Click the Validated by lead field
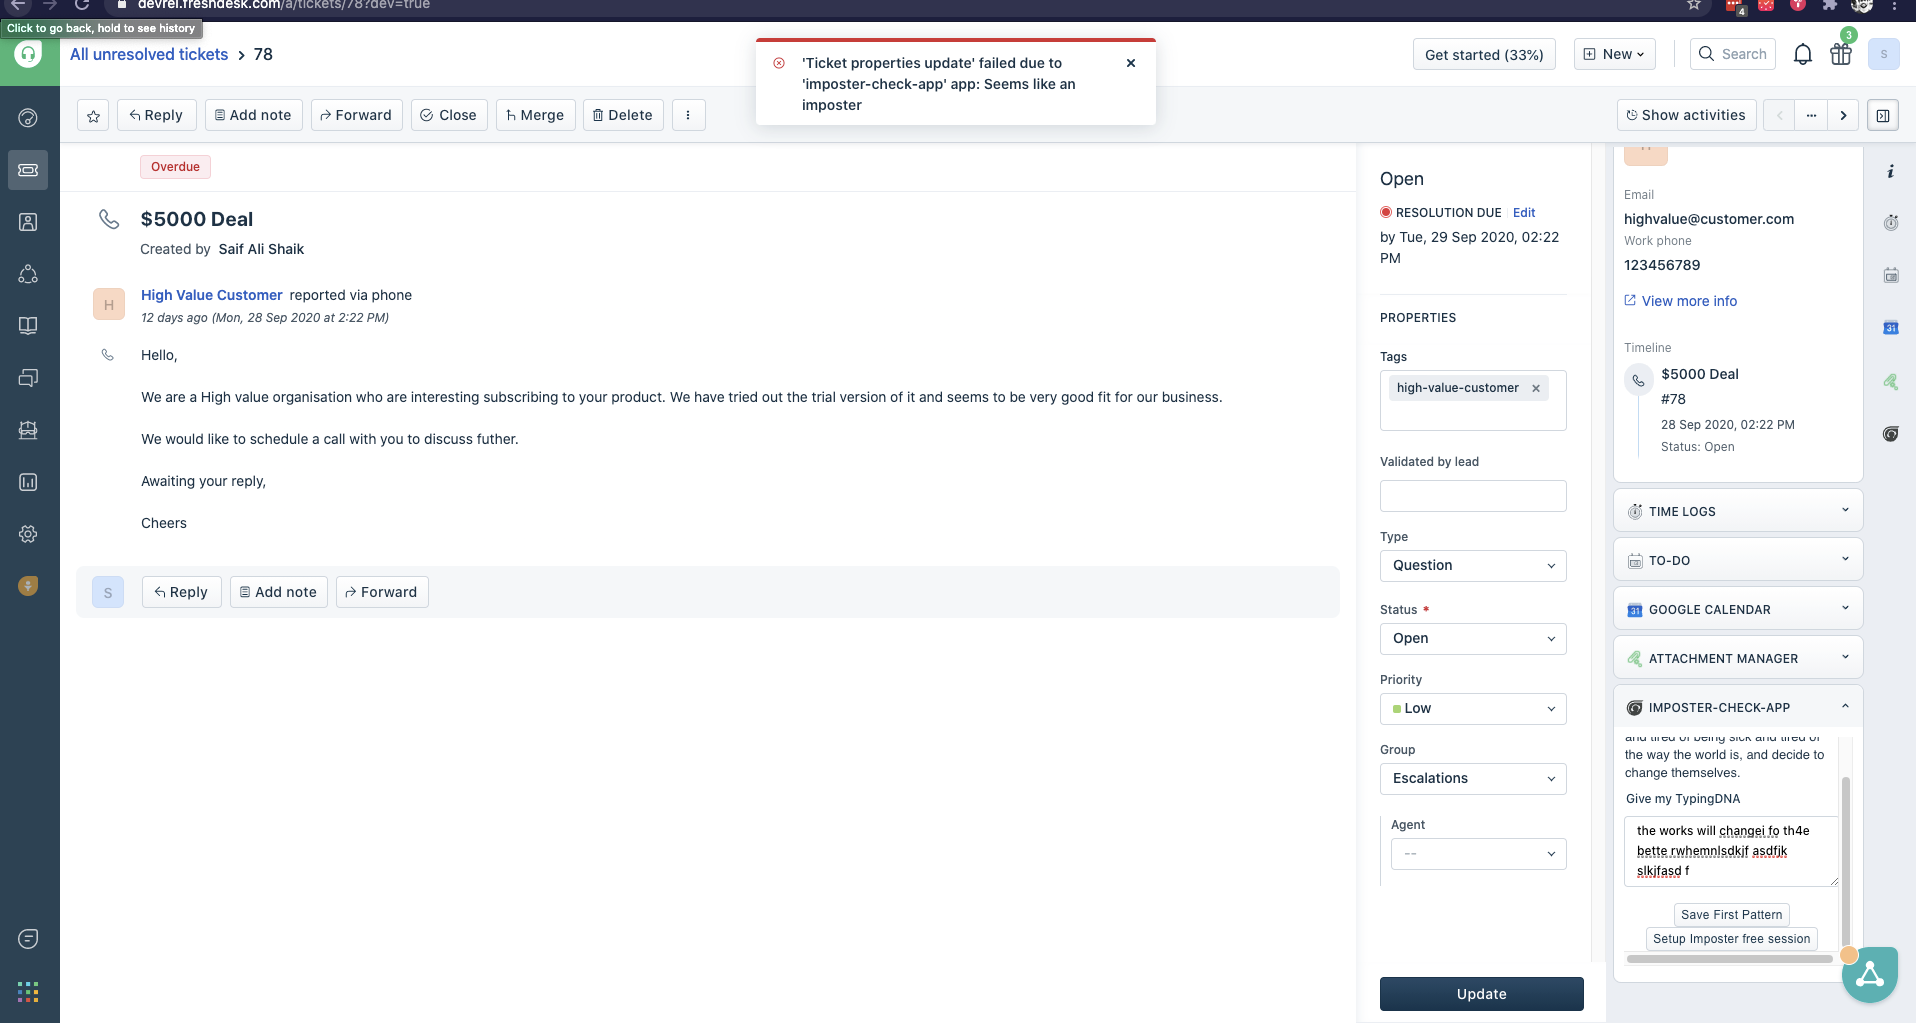The height and width of the screenshot is (1023, 1916). tap(1473, 496)
